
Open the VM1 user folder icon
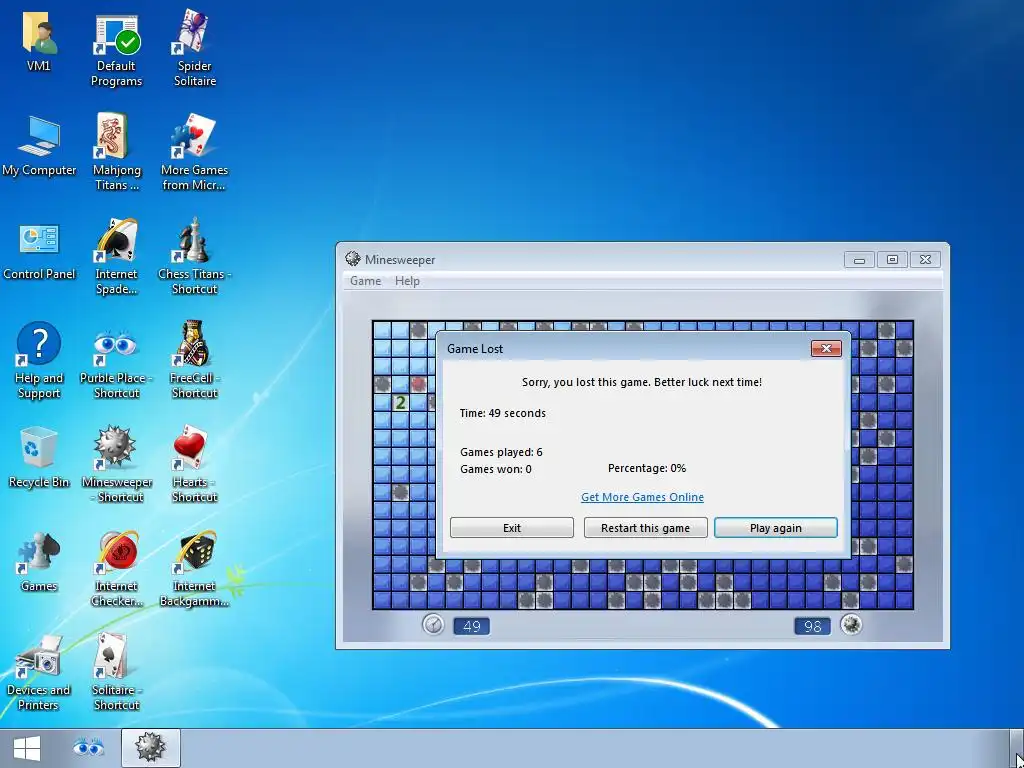coord(39,40)
